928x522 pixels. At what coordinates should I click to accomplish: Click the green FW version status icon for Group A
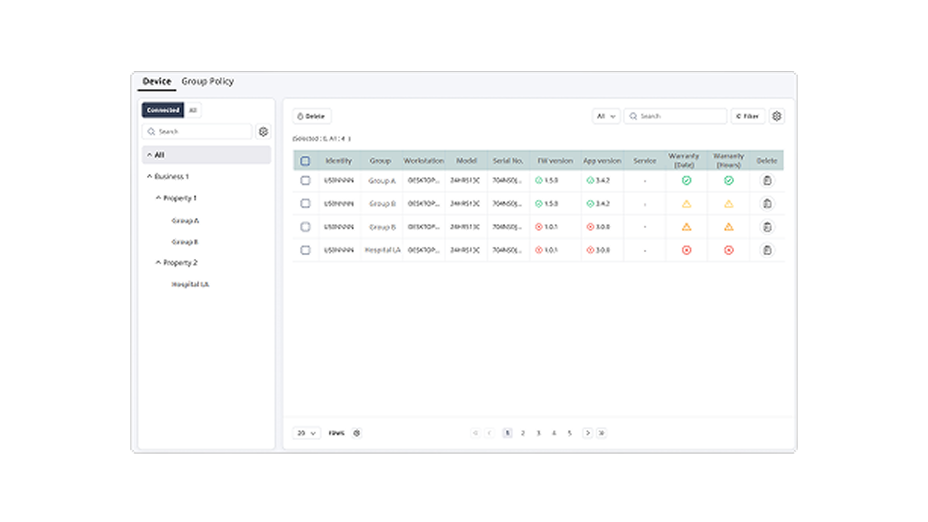tap(539, 181)
